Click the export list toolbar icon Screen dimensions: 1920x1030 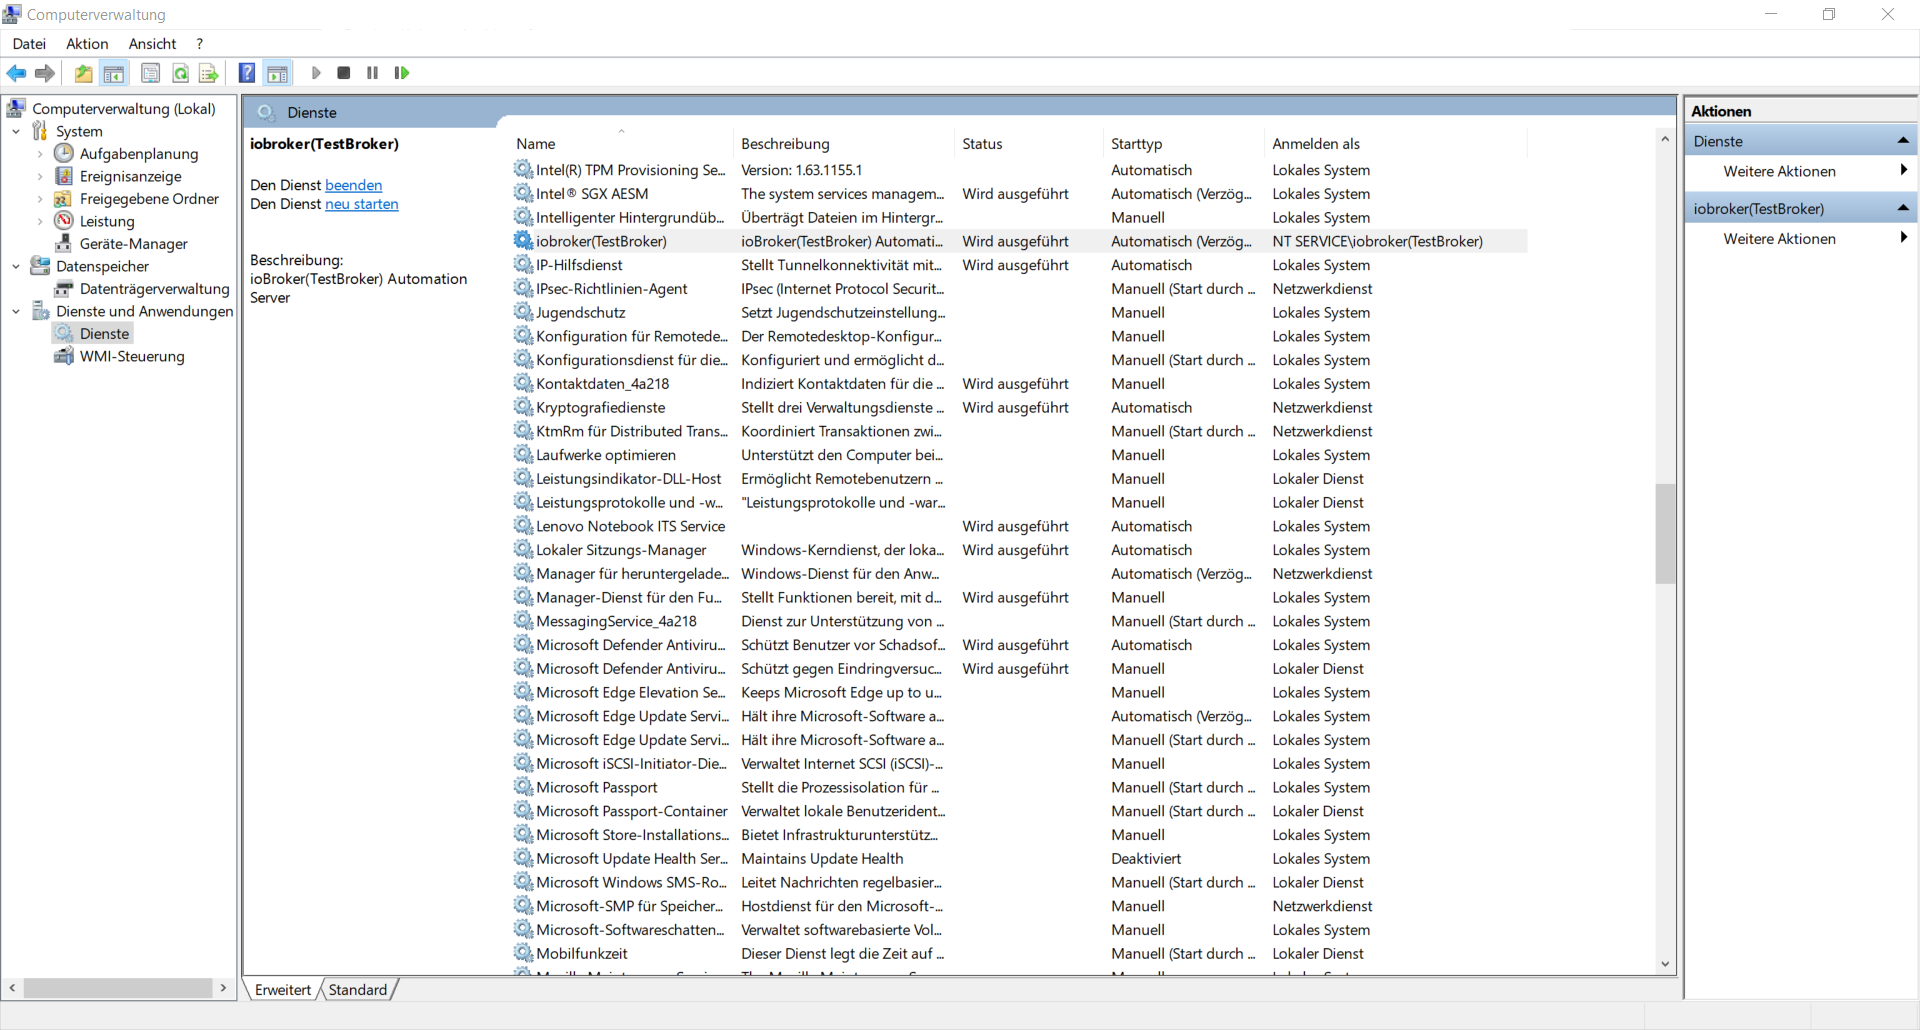pyautogui.click(x=208, y=73)
